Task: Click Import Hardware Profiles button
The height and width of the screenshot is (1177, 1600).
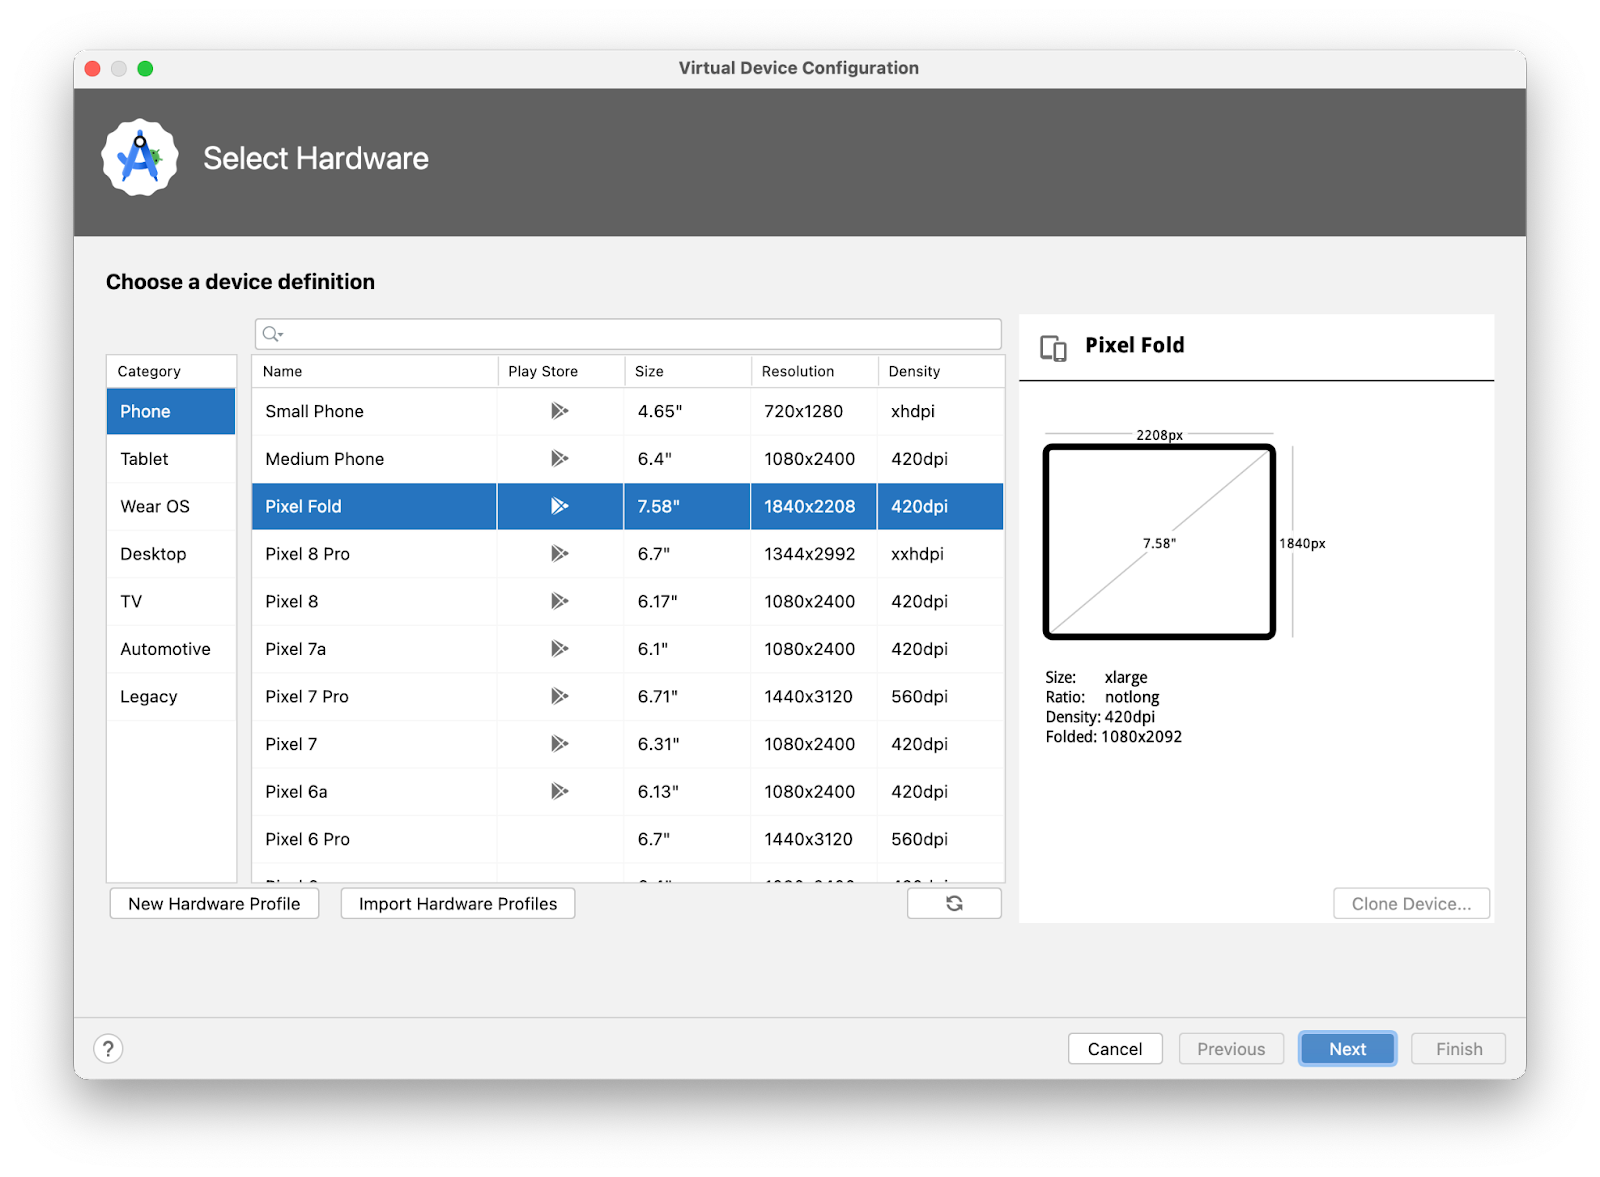Action: [458, 903]
